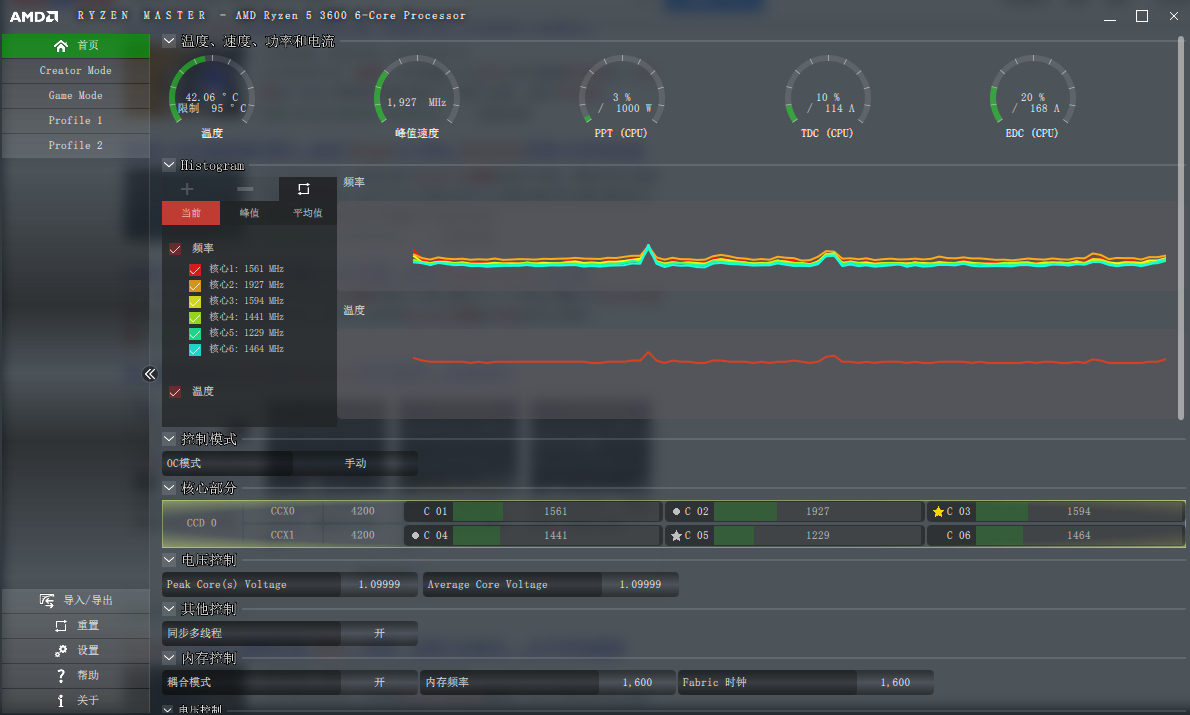Click the 同步多线程 开 value
Image resolution: width=1190 pixels, height=715 pixels.
pyautogui.click(x=379, y=633)
